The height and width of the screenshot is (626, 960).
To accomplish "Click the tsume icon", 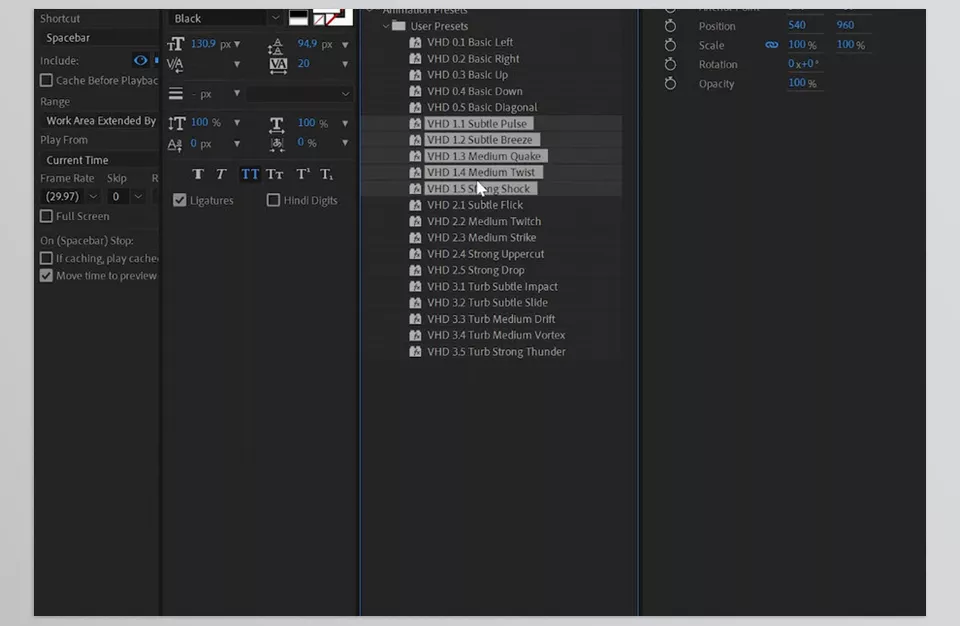I will click(277, 144).
